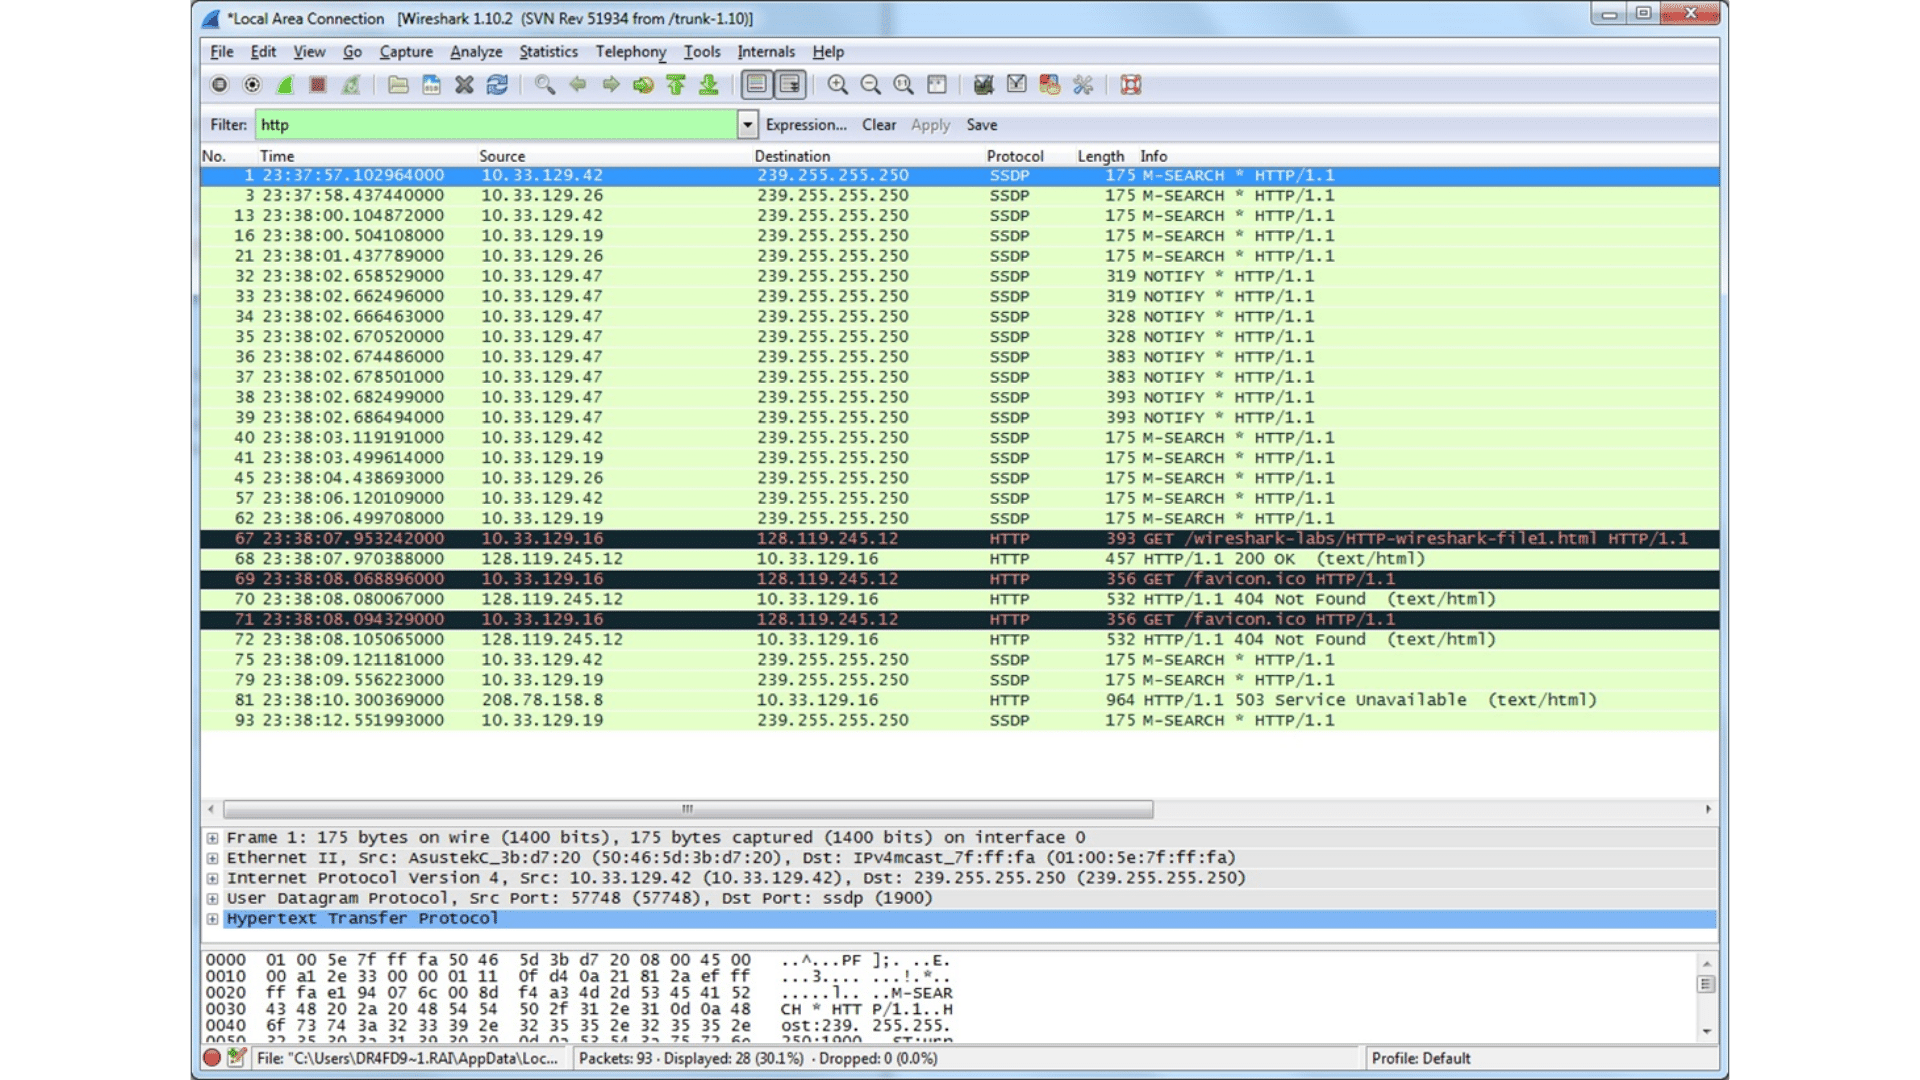The height and width of the screenshot is (1080, 1920).
Task: Save the current filter
Action: coord(982,125)
